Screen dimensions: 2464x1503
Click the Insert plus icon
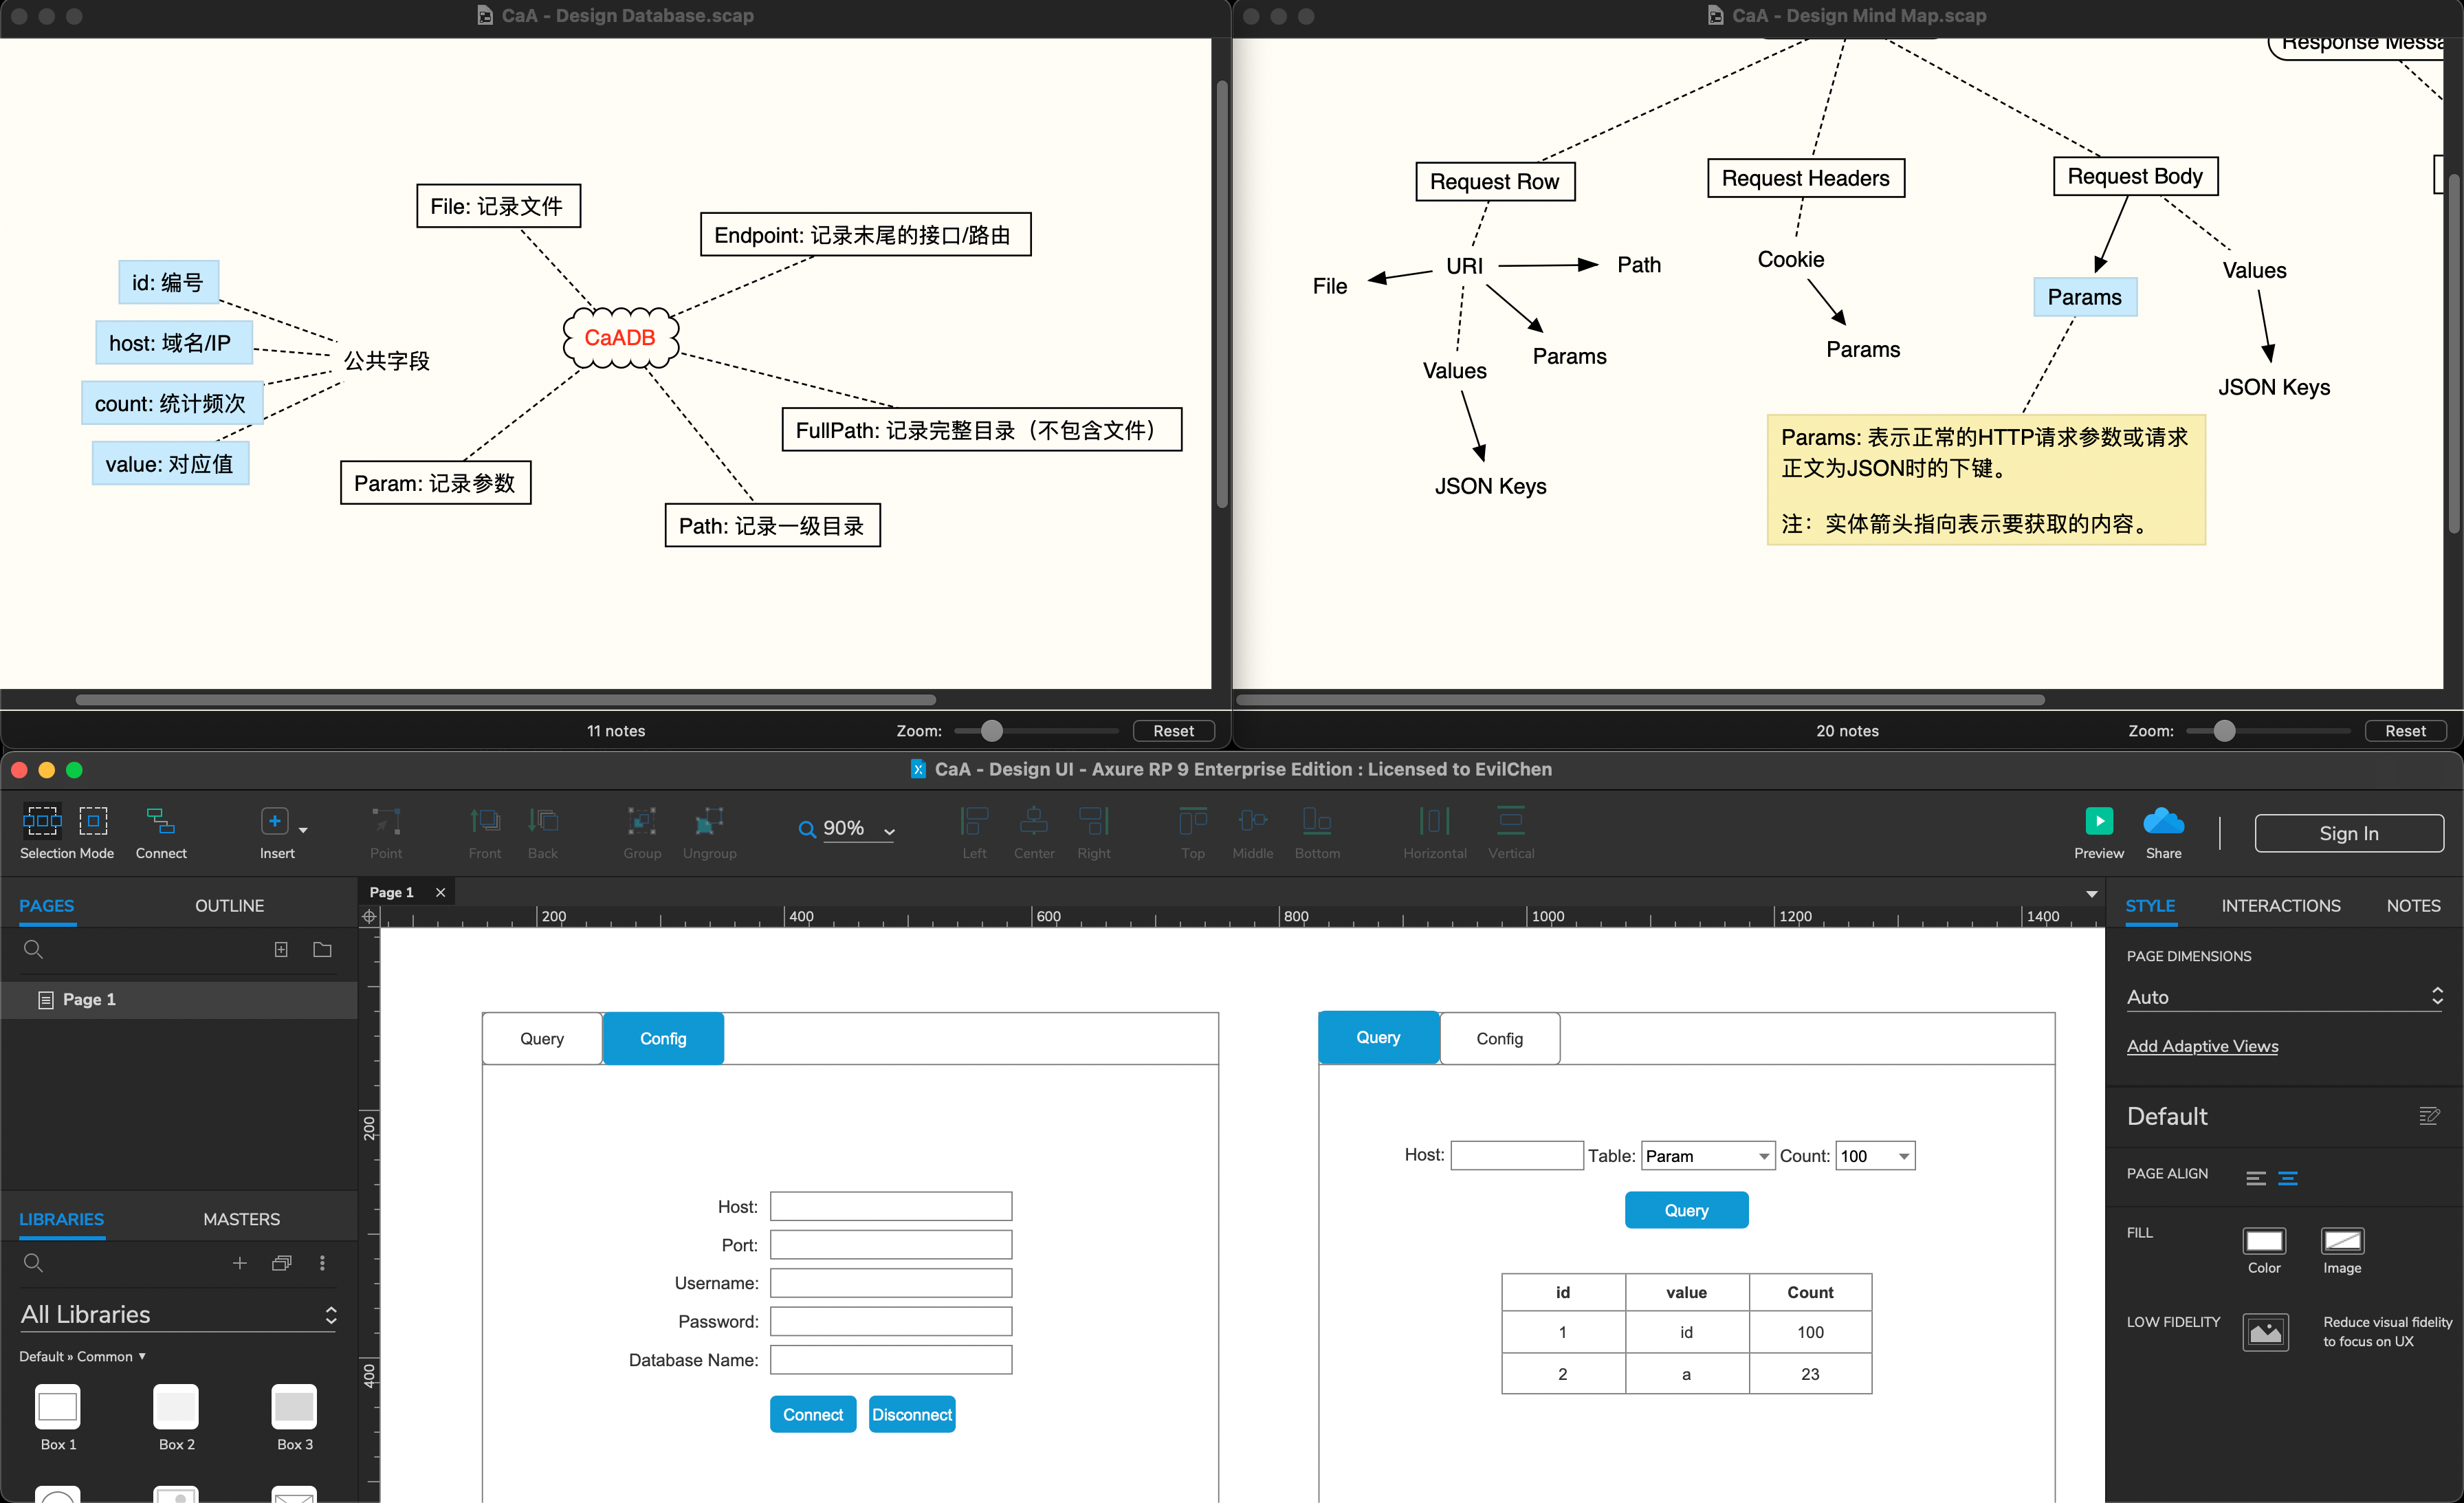tap(274, 822)
